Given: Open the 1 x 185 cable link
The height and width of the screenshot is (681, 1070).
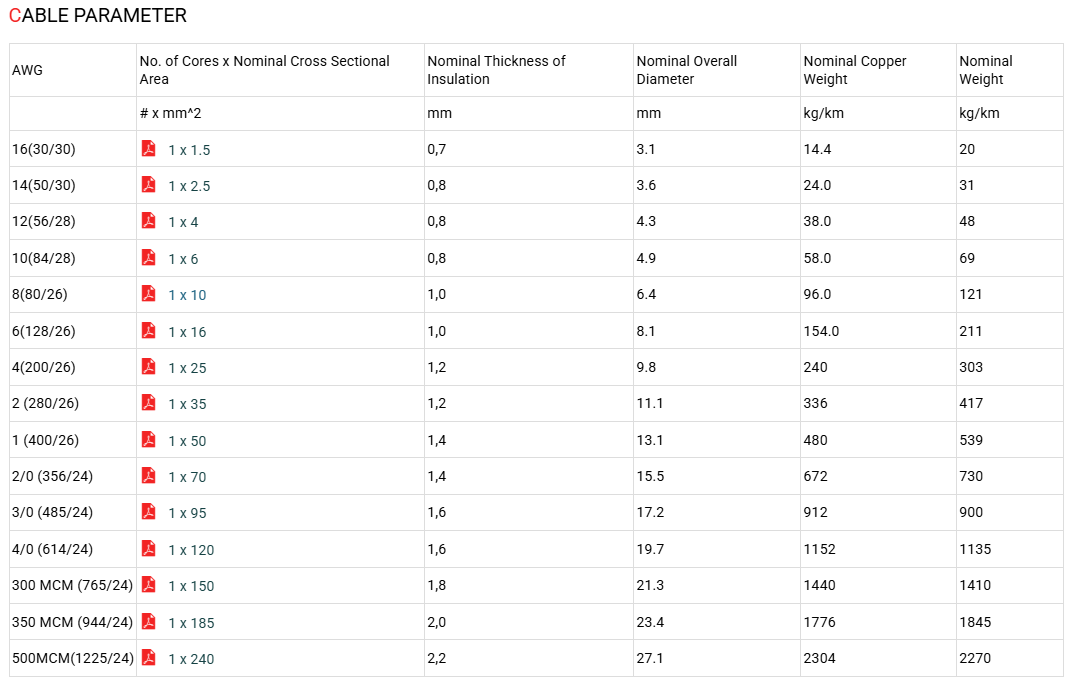Looking at the screenshot, I should click(191, 623).
